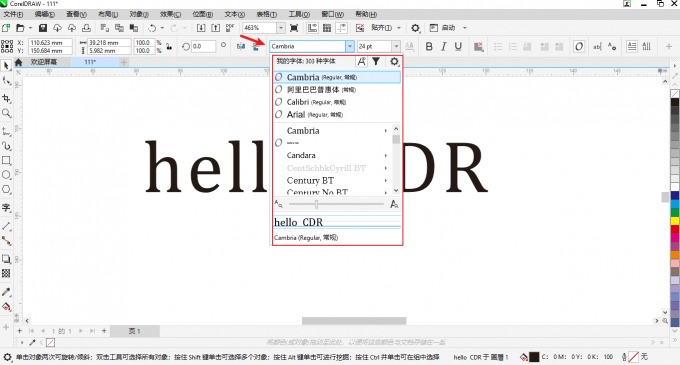Open the Options gear in the toolbar
The height and width of the screenshot is (365, 680).
pyautogui.click(x=415, y=28)
